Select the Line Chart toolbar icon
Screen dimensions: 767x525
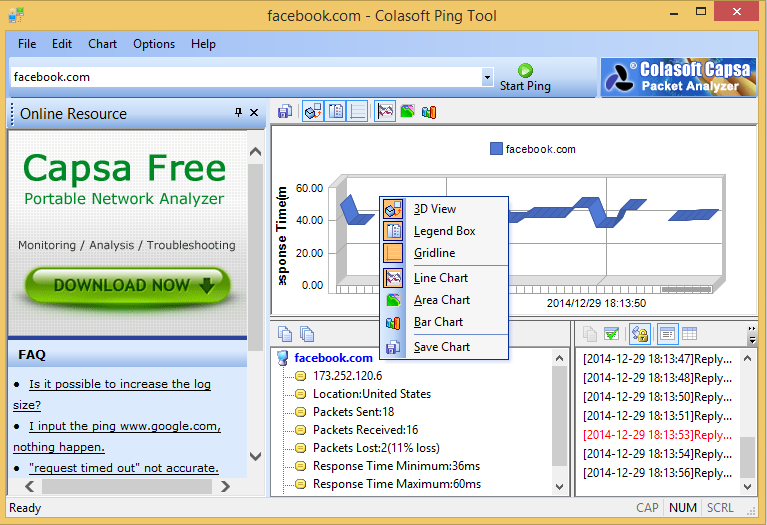point(385,112)
